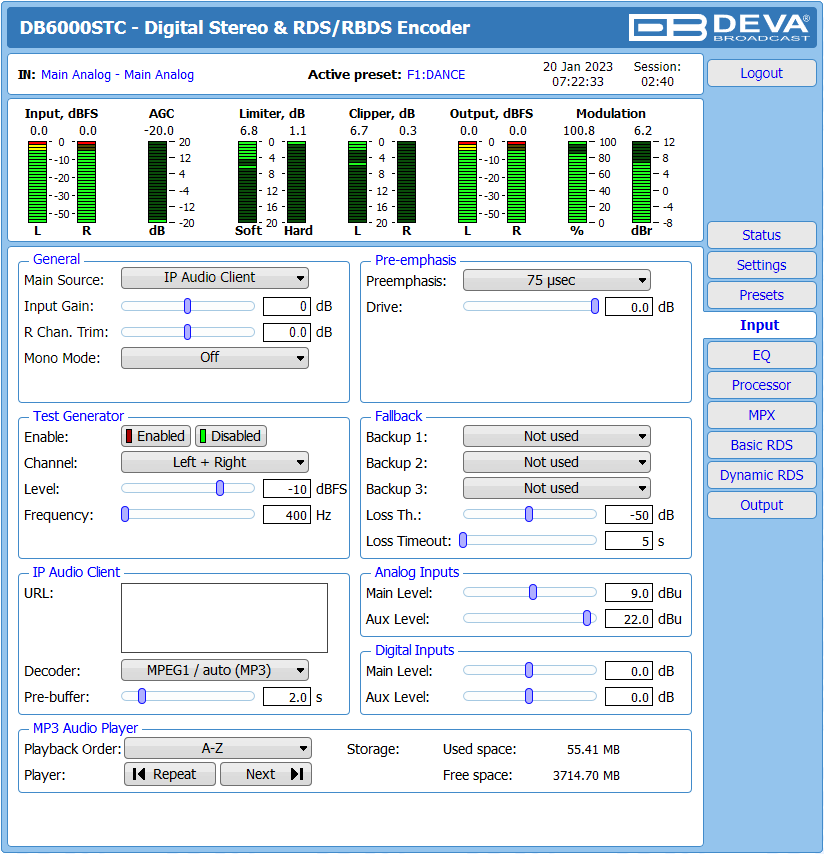This screenshot has height=854, width=824.
Task: Select the Input tab
Action: point(759,325)
